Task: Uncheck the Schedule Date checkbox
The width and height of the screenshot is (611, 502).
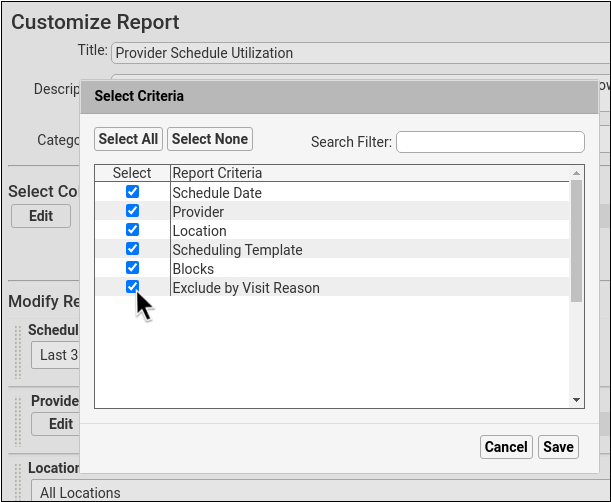Action: click(132, 192)
